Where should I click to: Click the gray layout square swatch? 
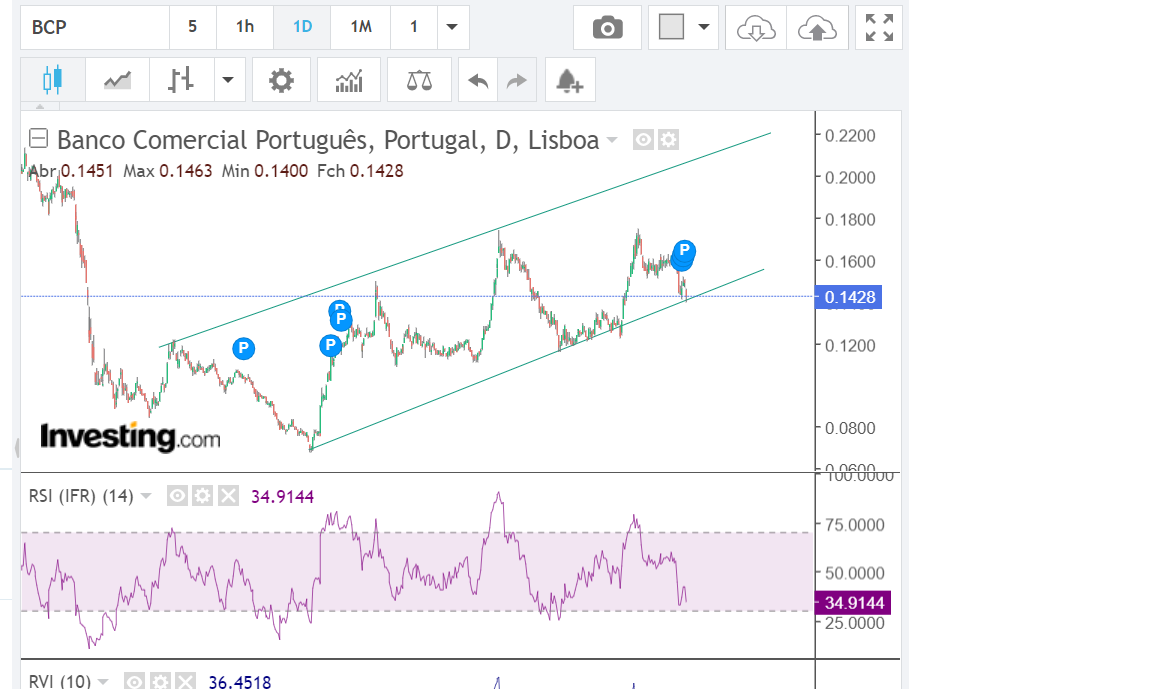[672, 27]
